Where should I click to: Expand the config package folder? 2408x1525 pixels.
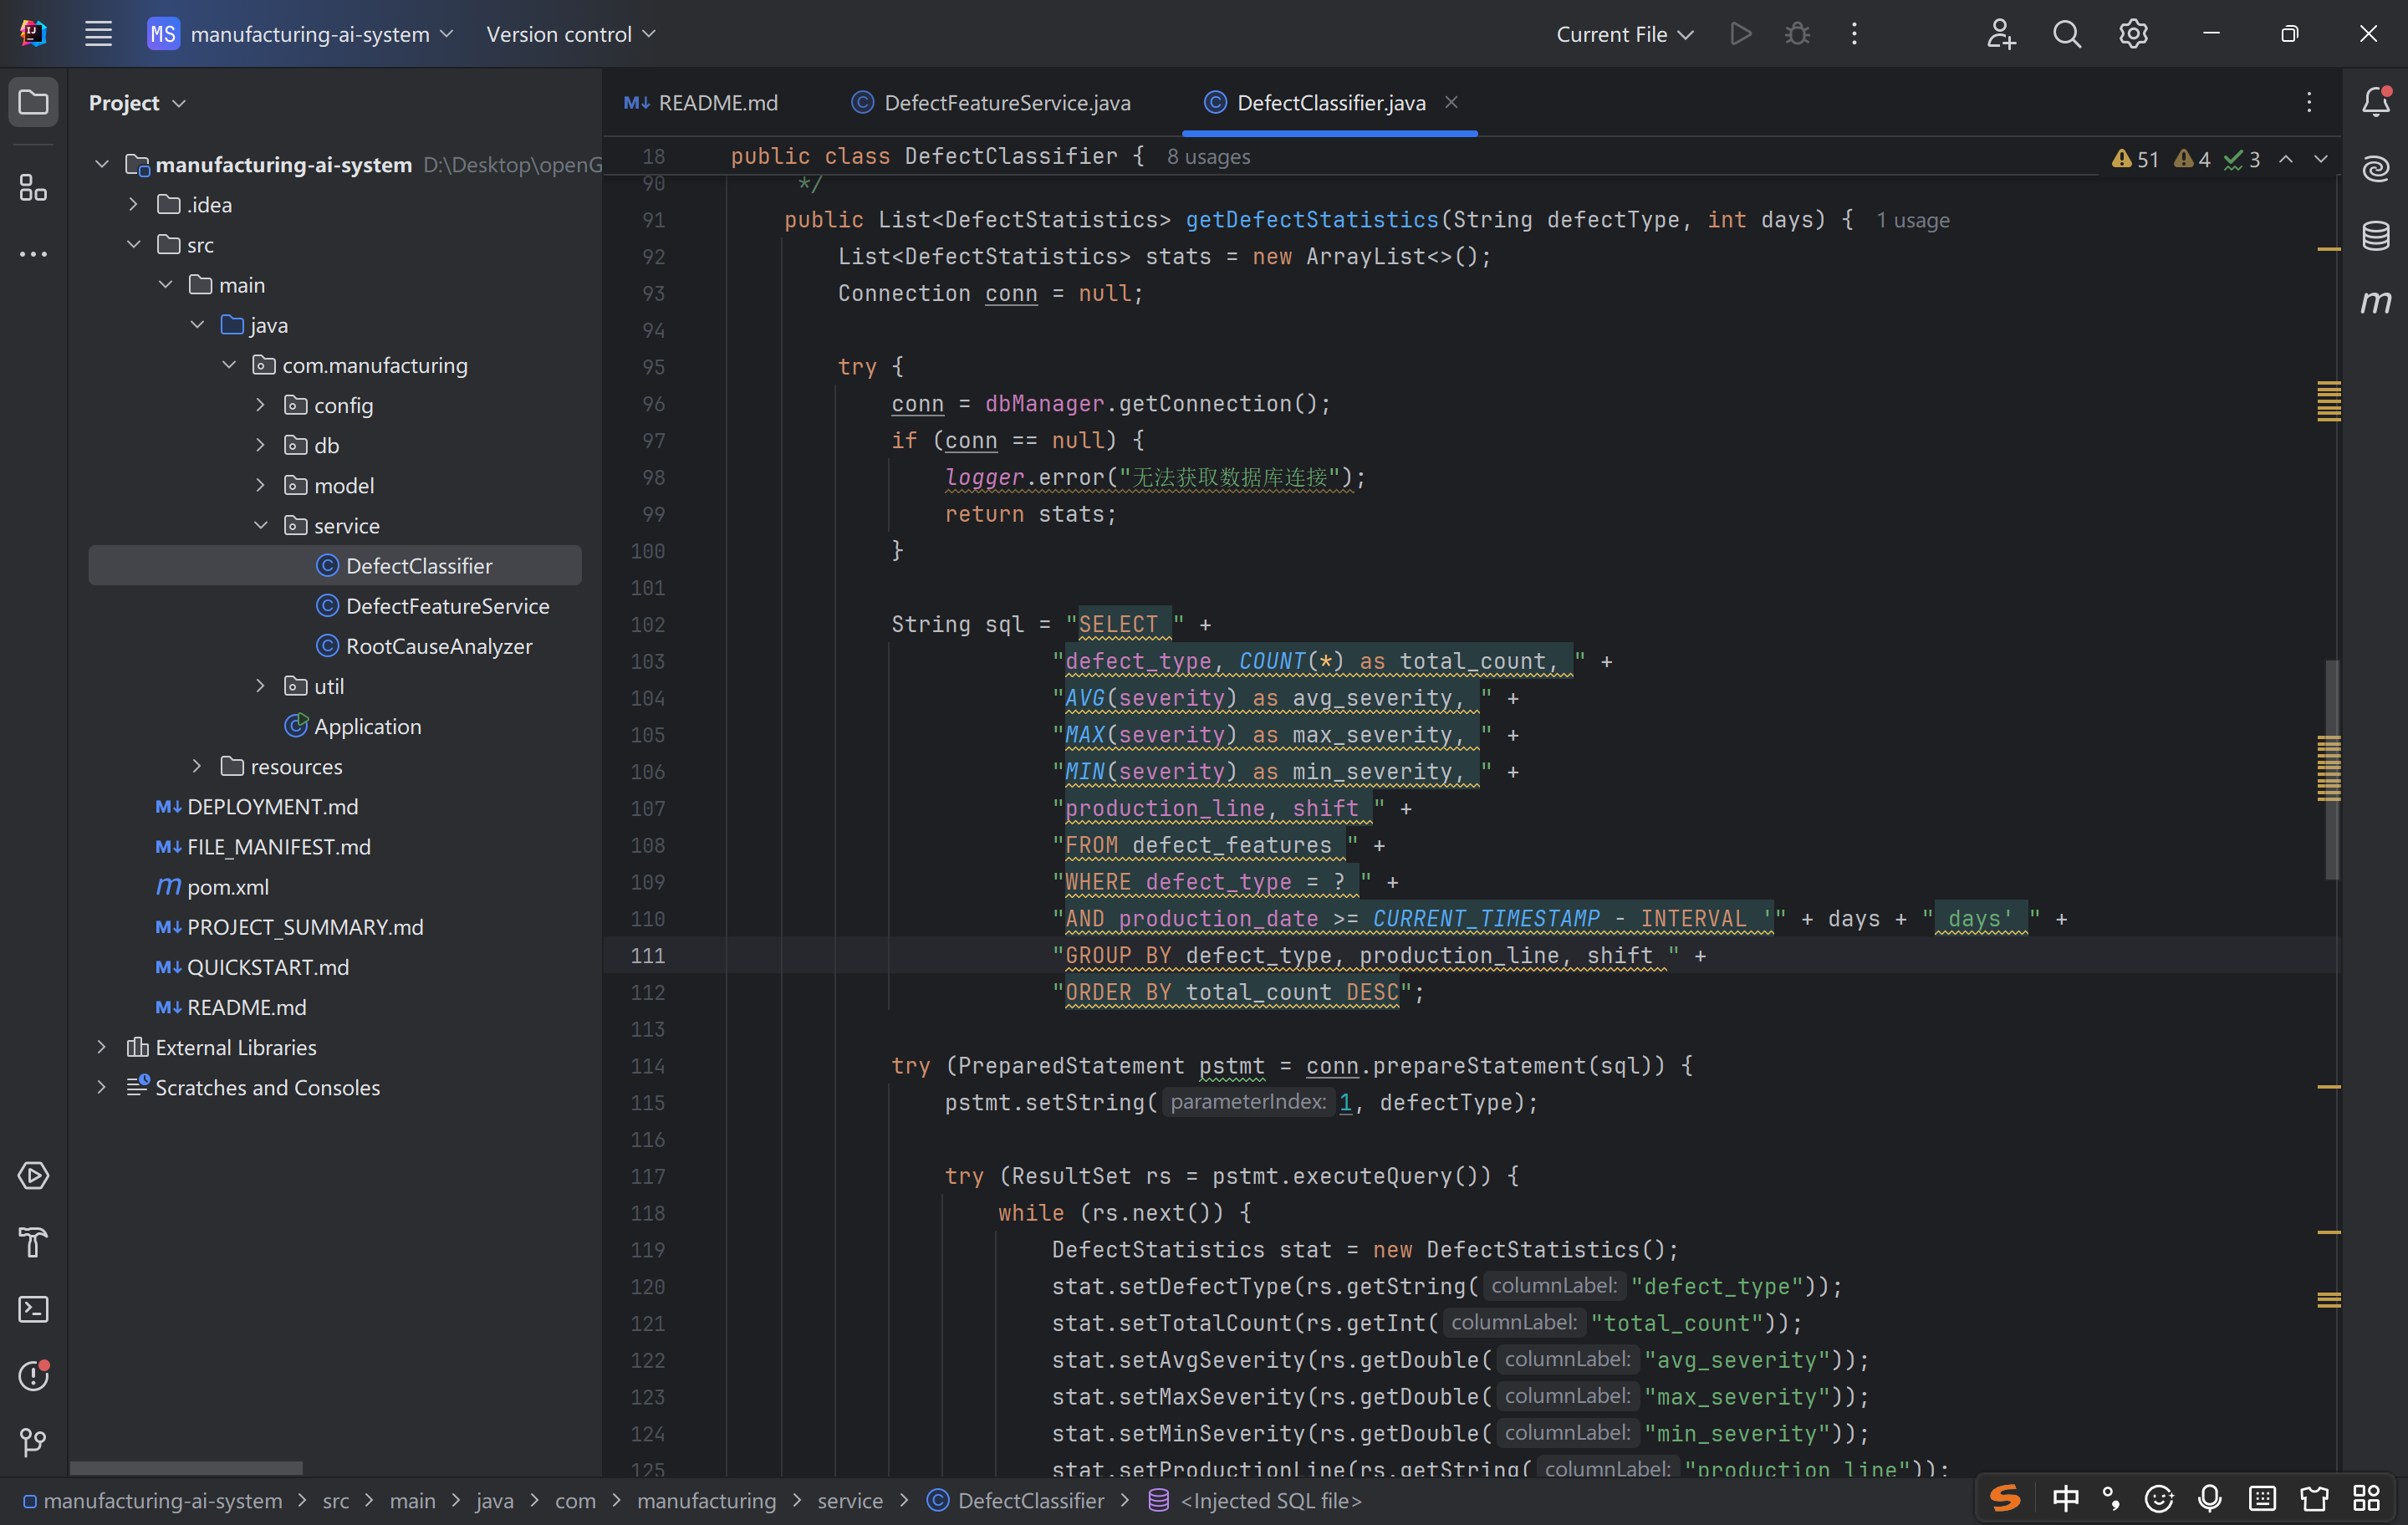pyautogui.click(x=260, y=405)
